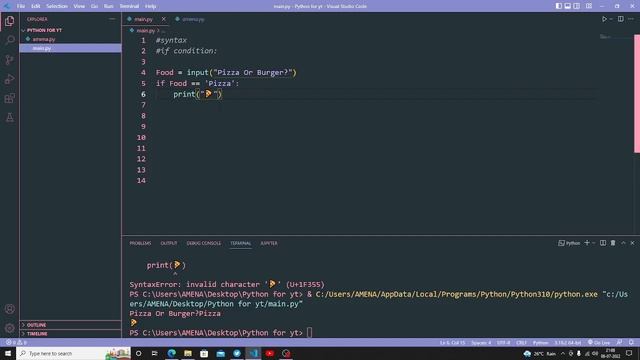640x360 pixels.
Task: Expand the OUTLINE section
Action: [x=36, y=325]
